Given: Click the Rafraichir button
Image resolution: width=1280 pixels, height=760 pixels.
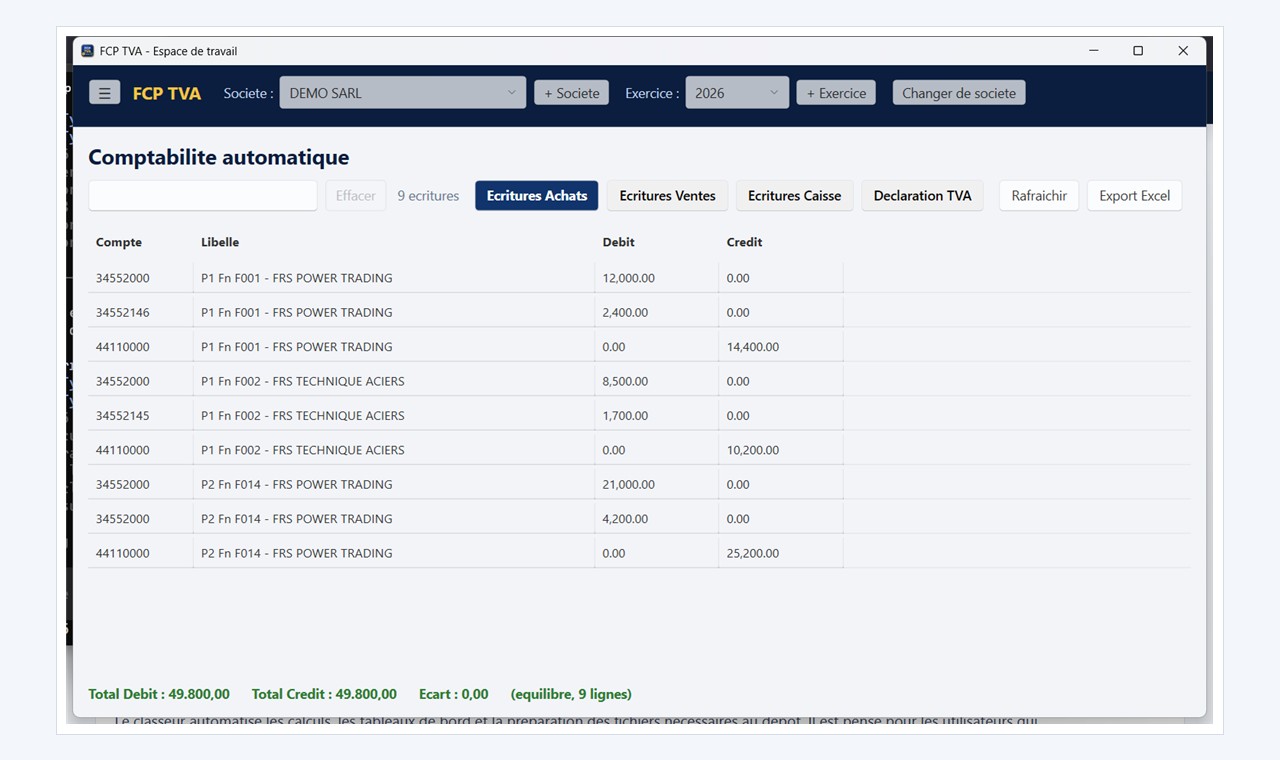Looking at the screenshot, I should click(1039, 196).
